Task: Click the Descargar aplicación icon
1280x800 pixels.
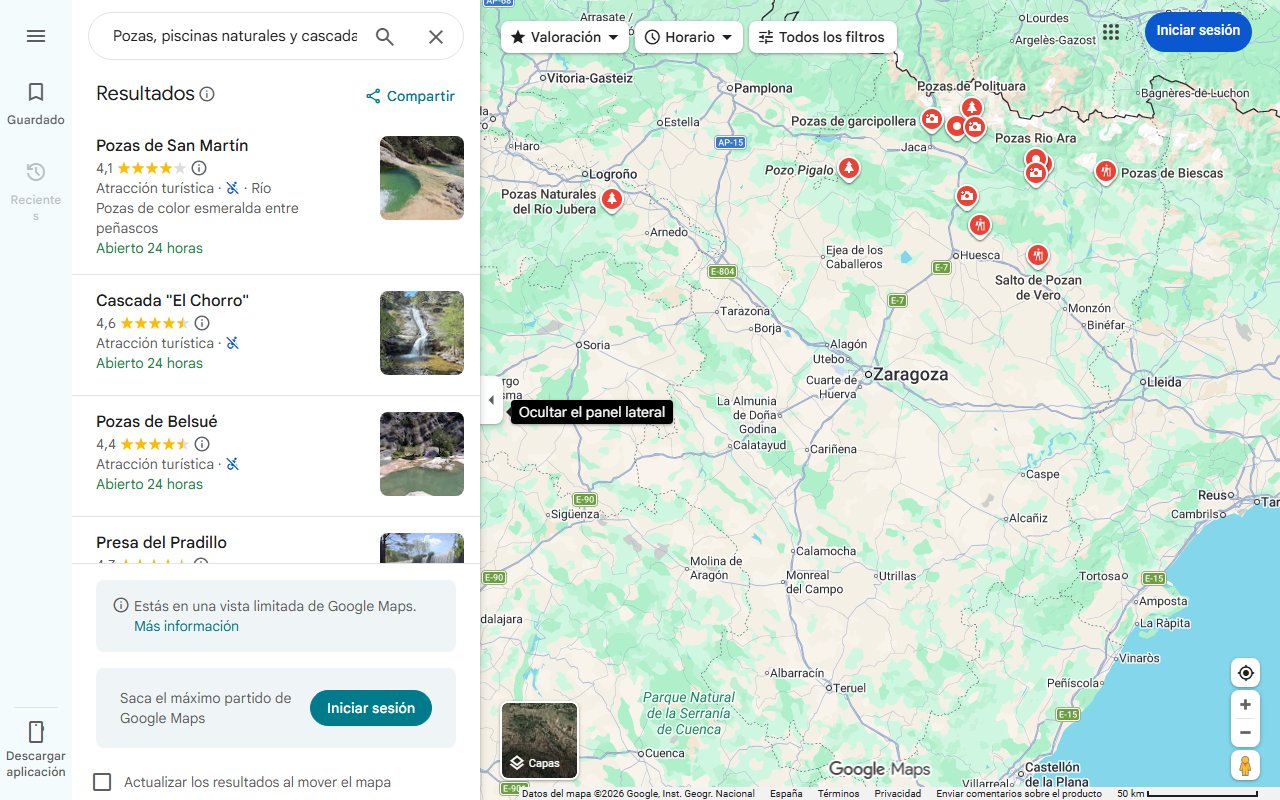Action: point(36,733)
